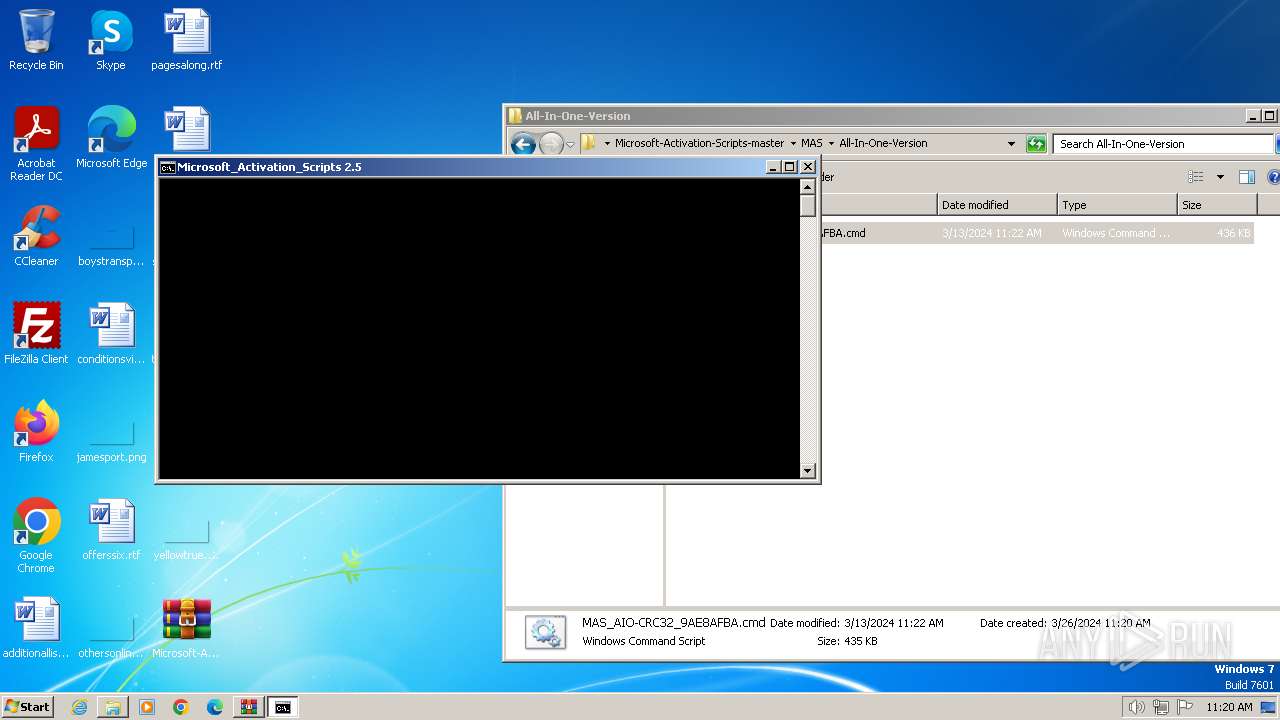Click the network tray icon

click(x=1161, y=707)
